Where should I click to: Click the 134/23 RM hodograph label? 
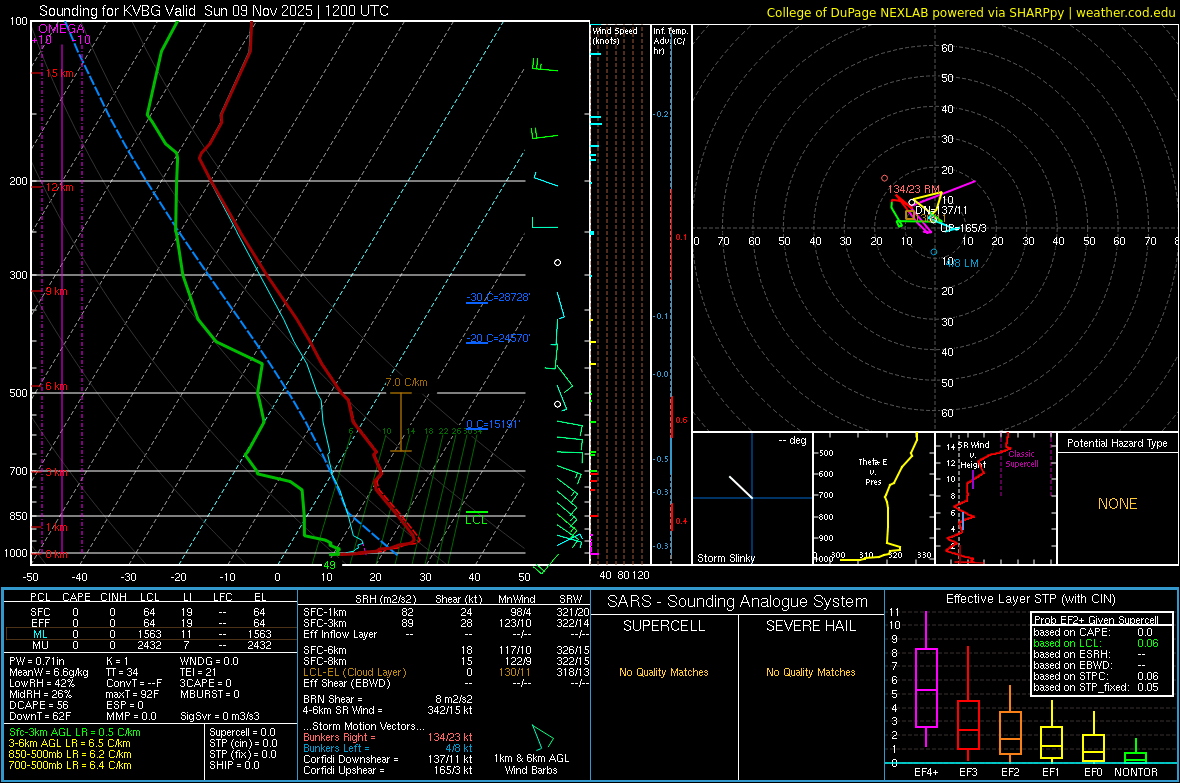click(914, 189)
